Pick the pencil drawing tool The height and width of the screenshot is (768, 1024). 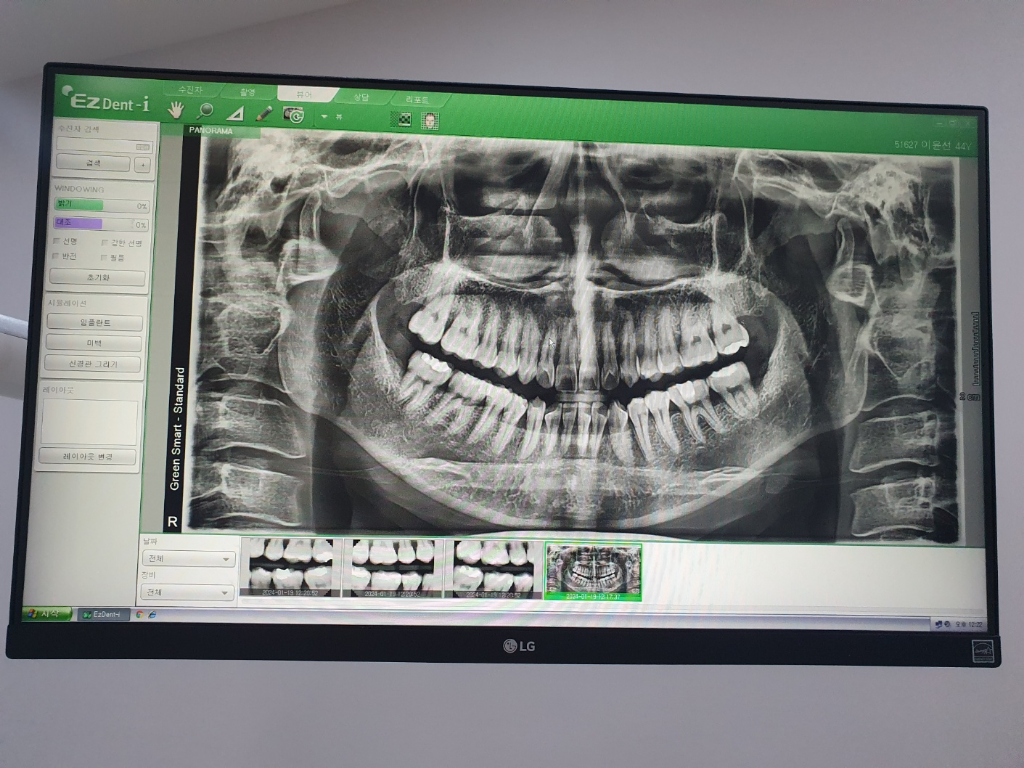point(264,114)
